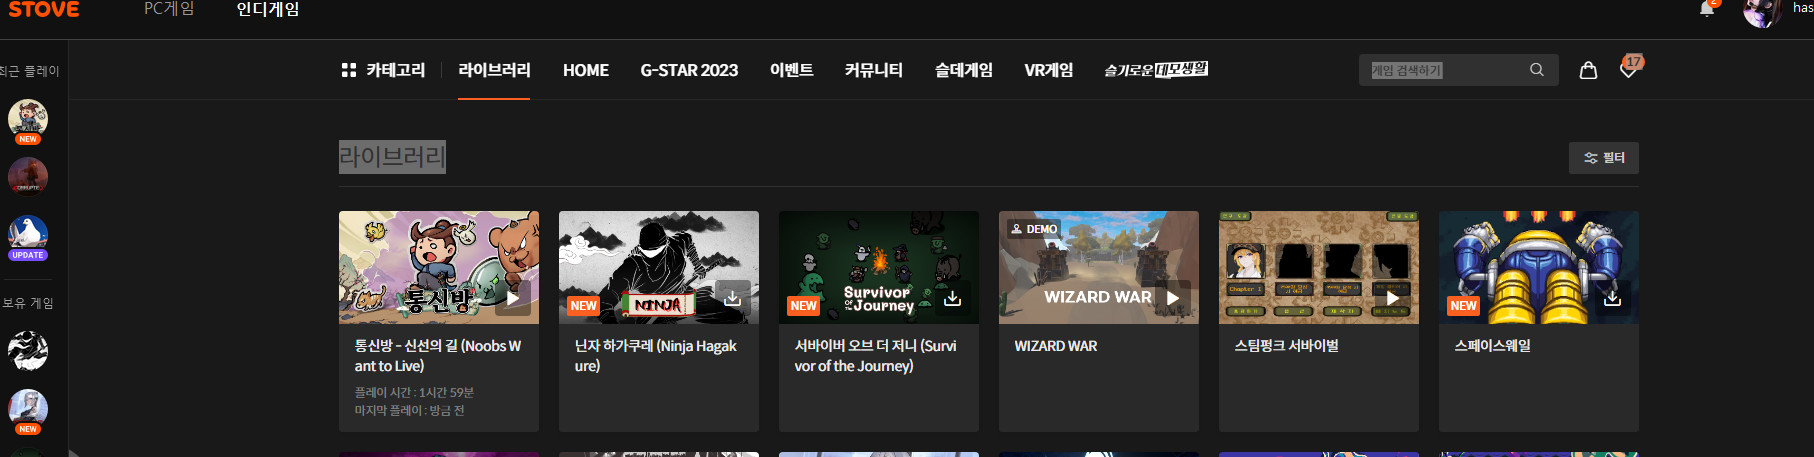The height and width of the screenshot is (457, 1814).
Task: Open the 필터 filter button
Action: pos(1604,158)
